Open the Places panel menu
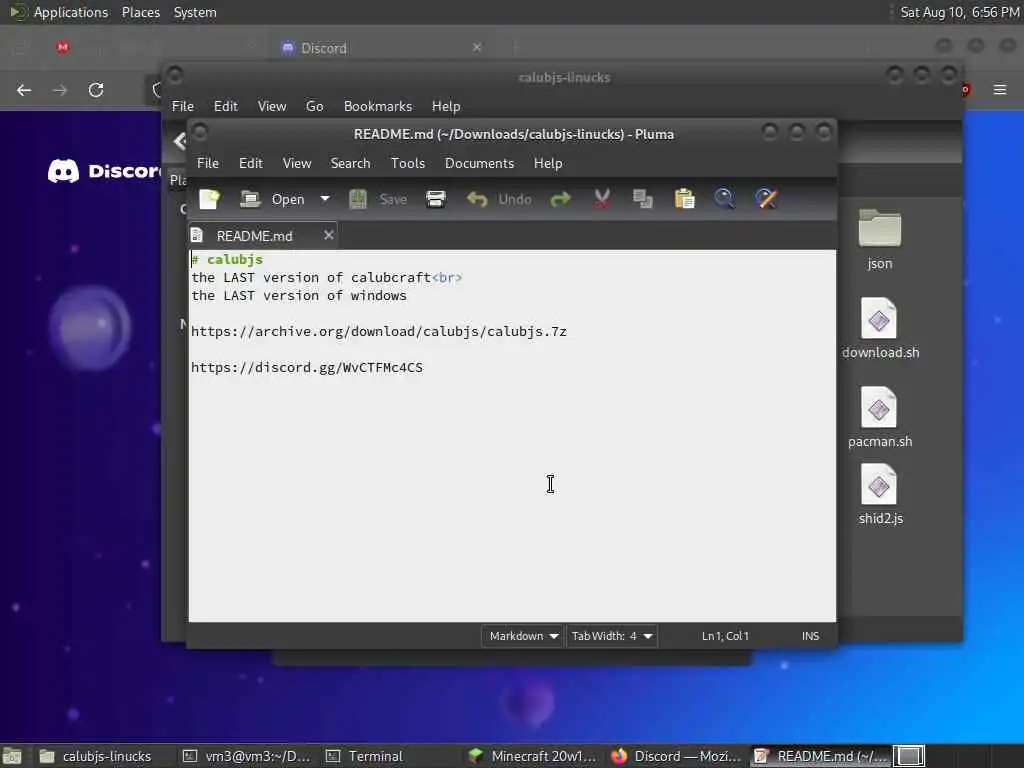This screenshot has height=768, width=1024. 140,12
